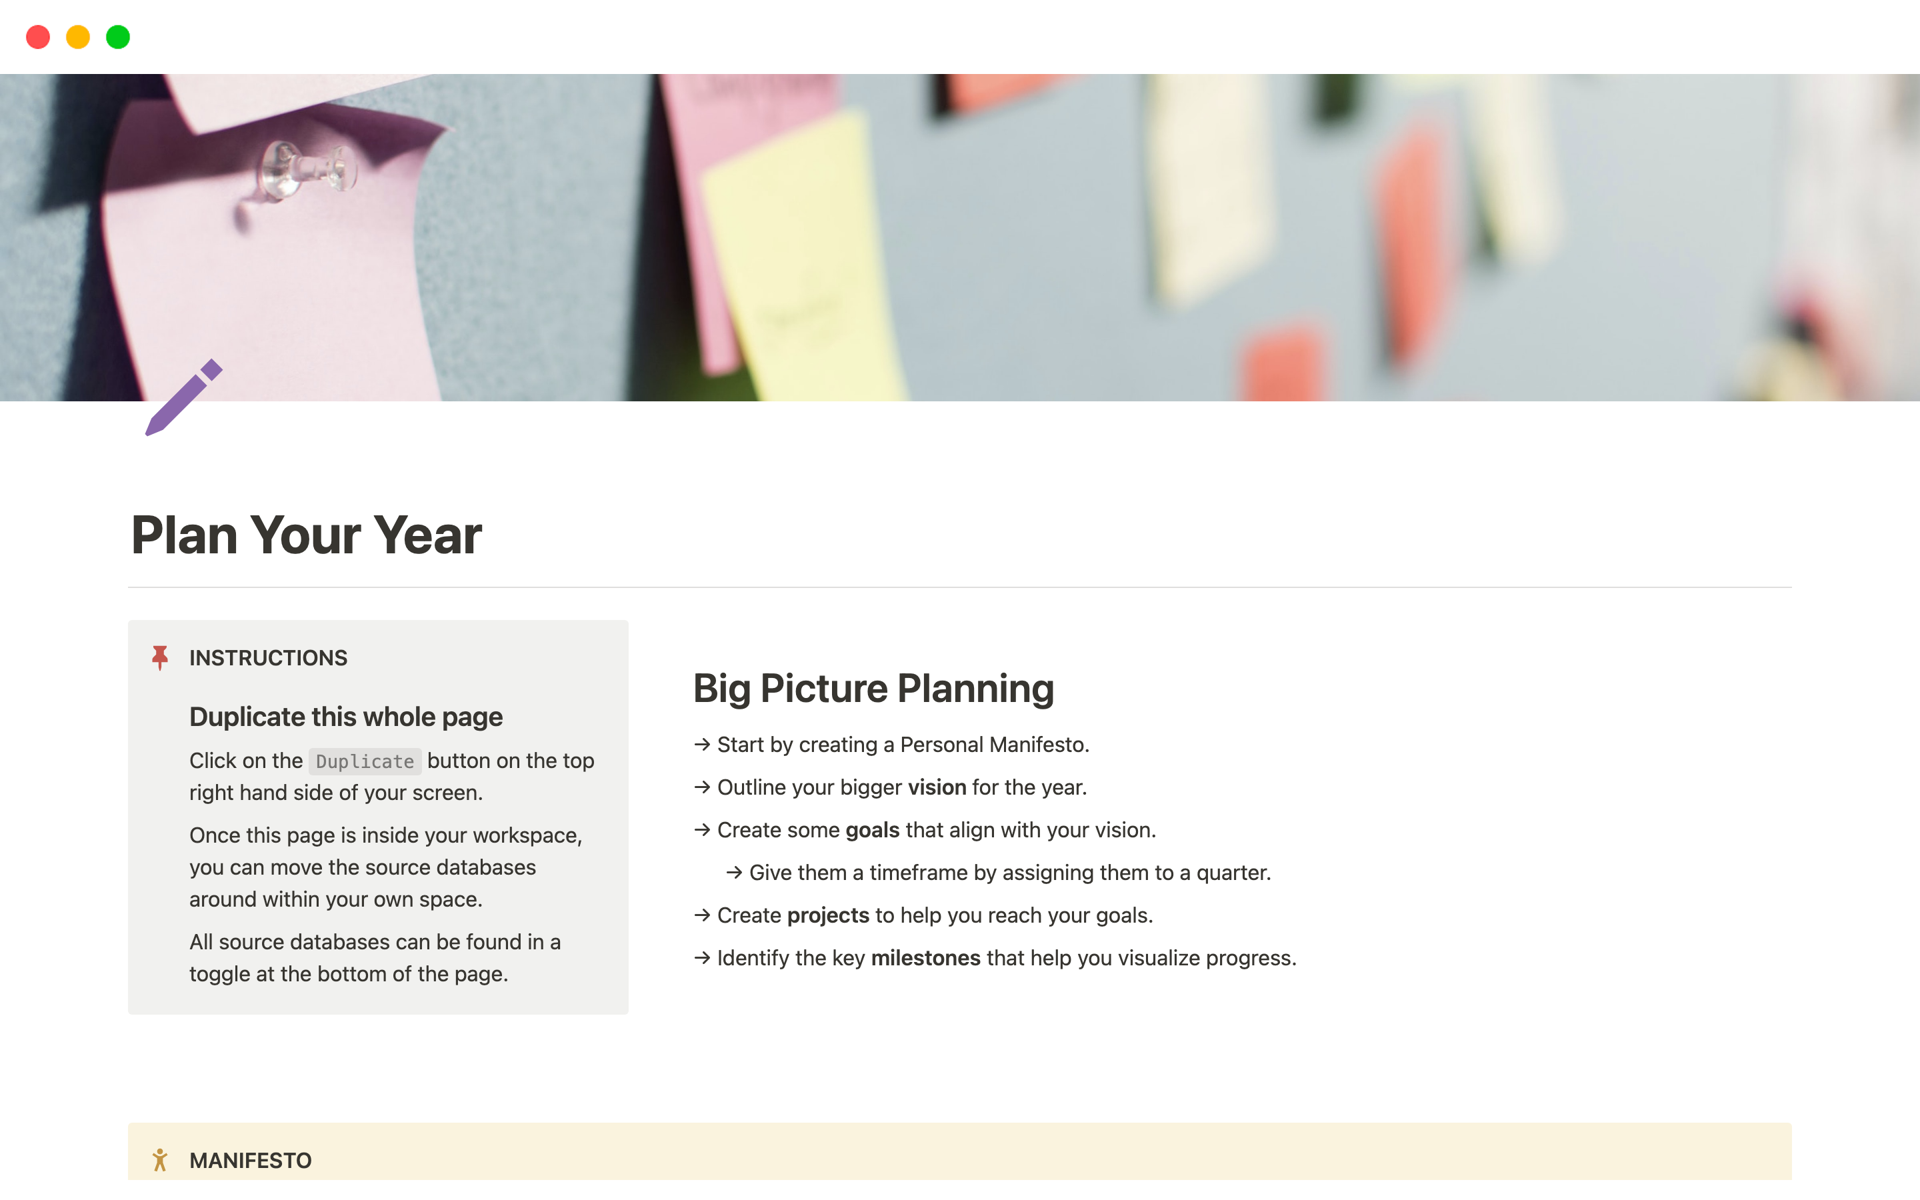Click the yellow minimize window button

click(78, 37)
